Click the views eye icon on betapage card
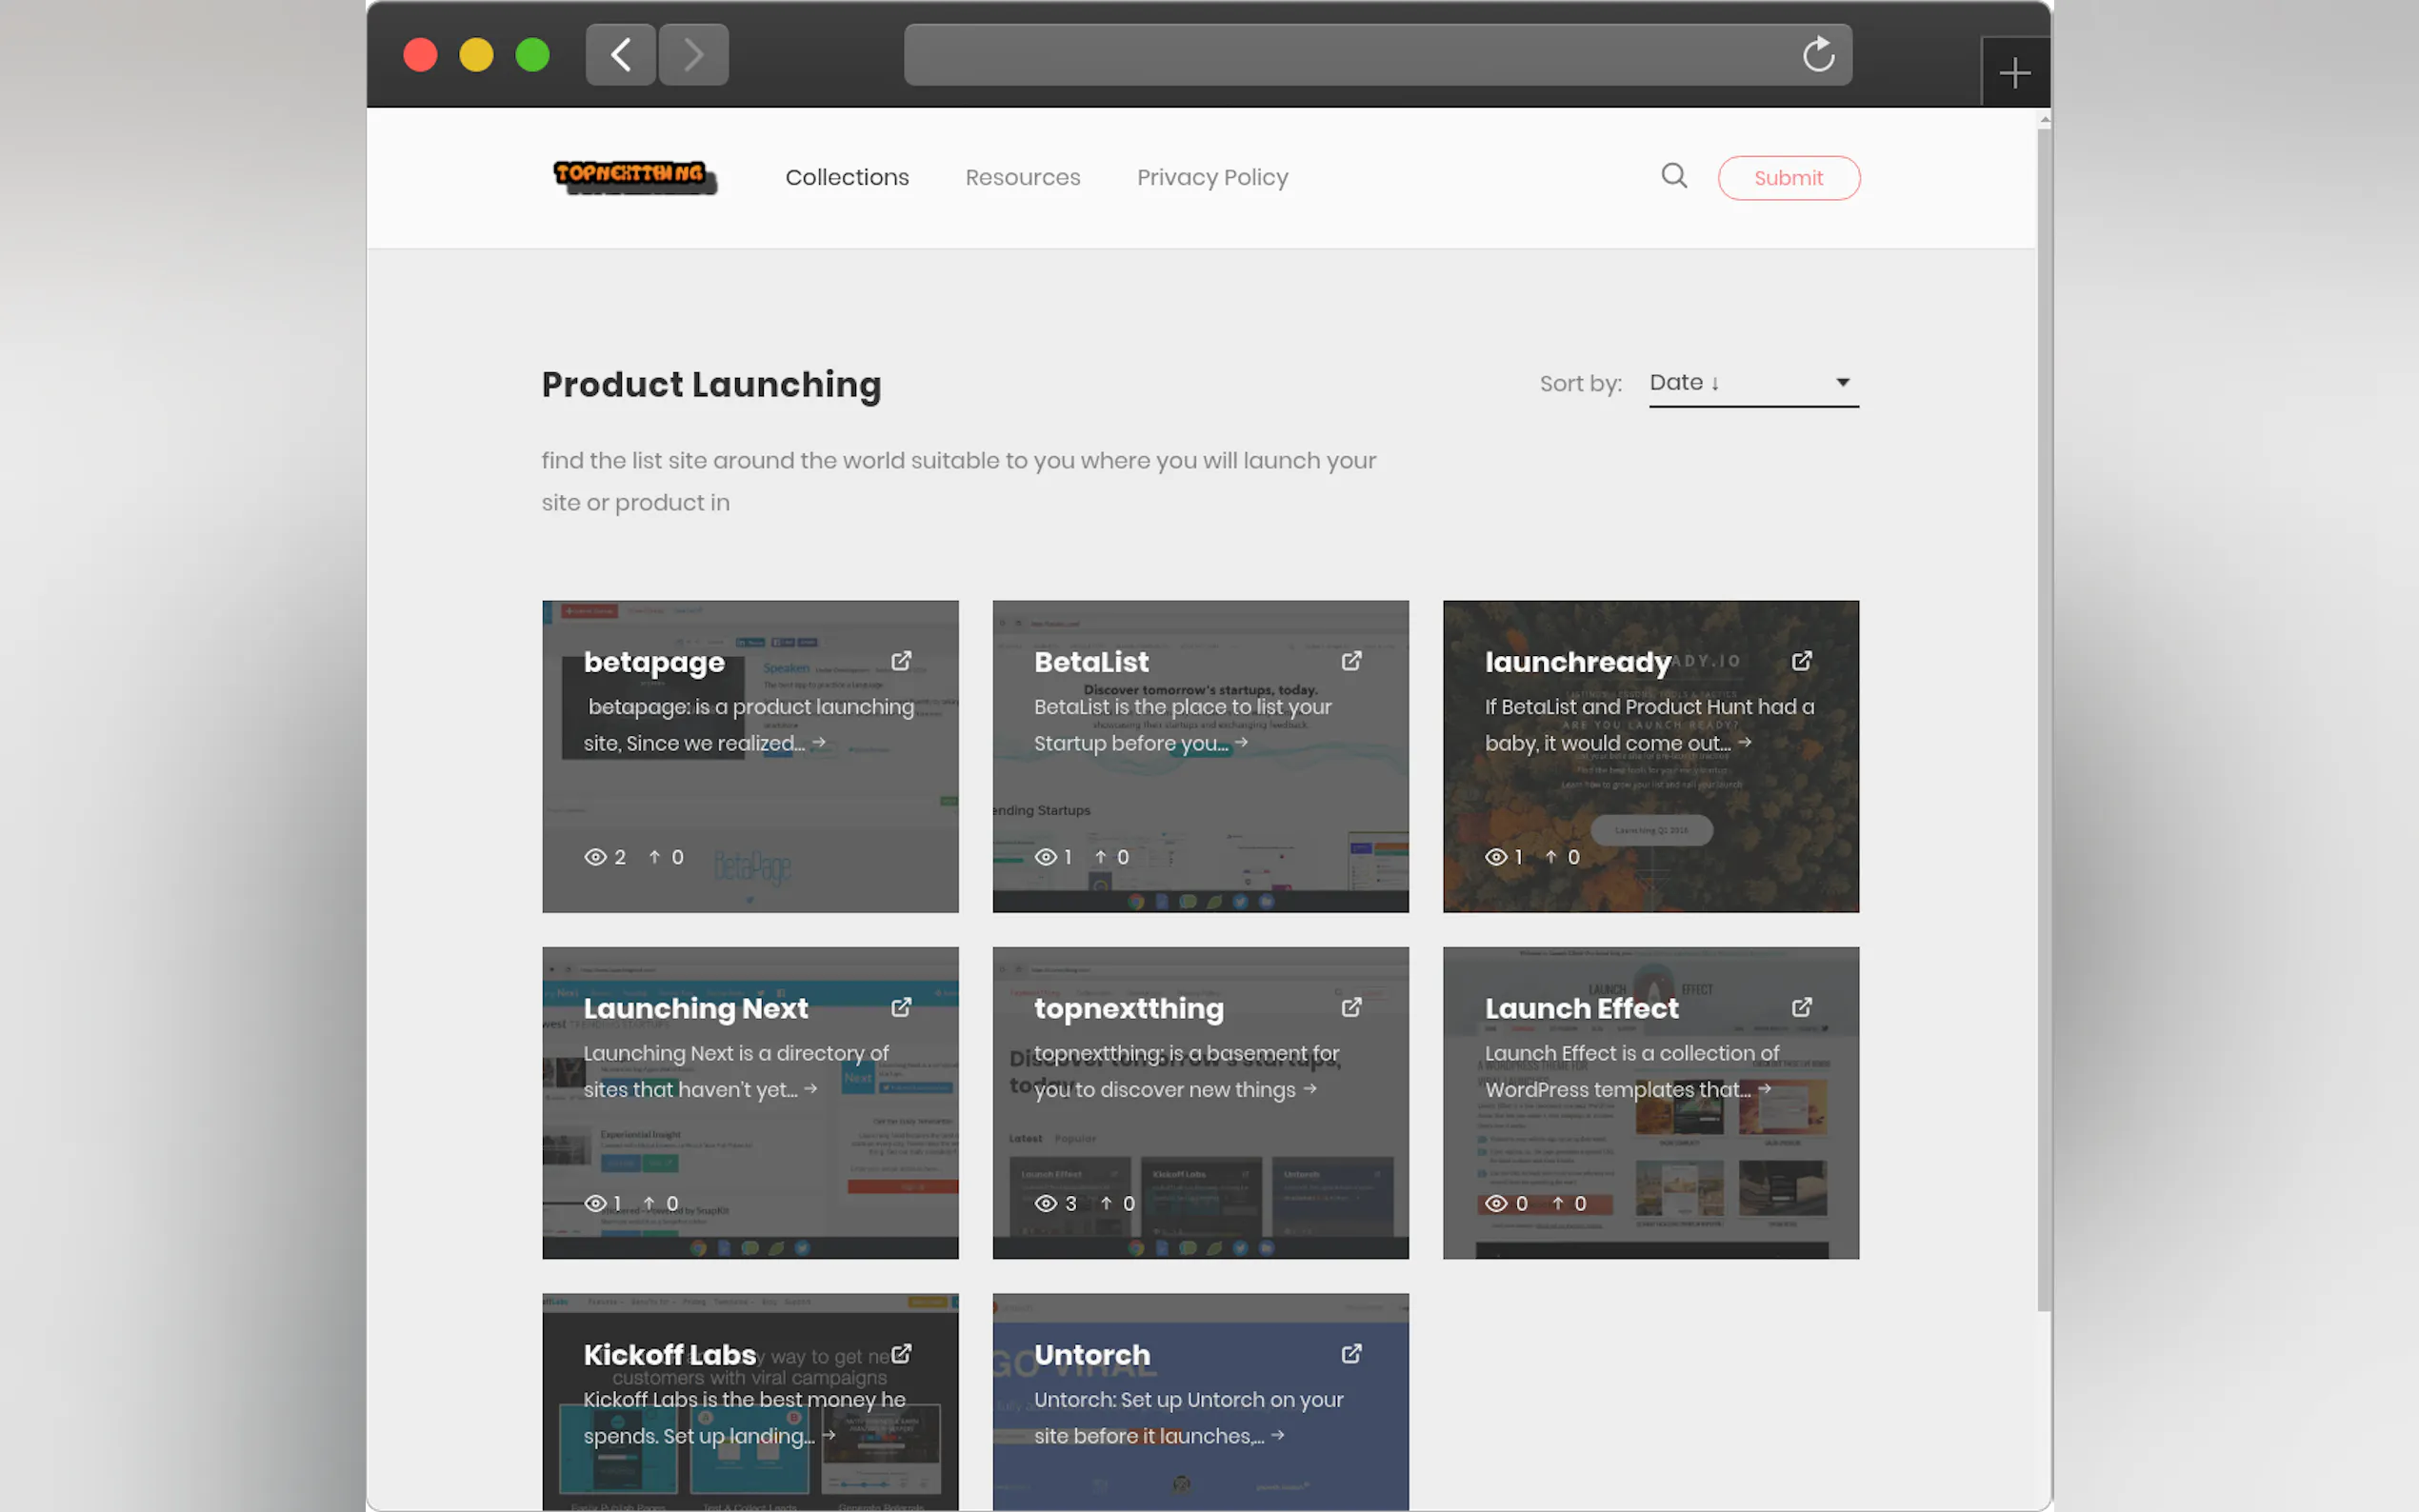2419x1512 pixels. tap(595, 857)
